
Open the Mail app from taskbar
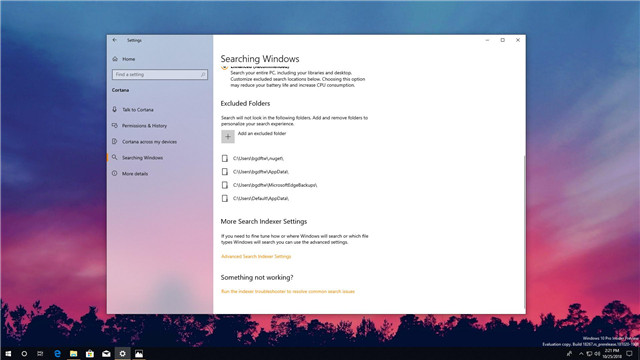106,353
